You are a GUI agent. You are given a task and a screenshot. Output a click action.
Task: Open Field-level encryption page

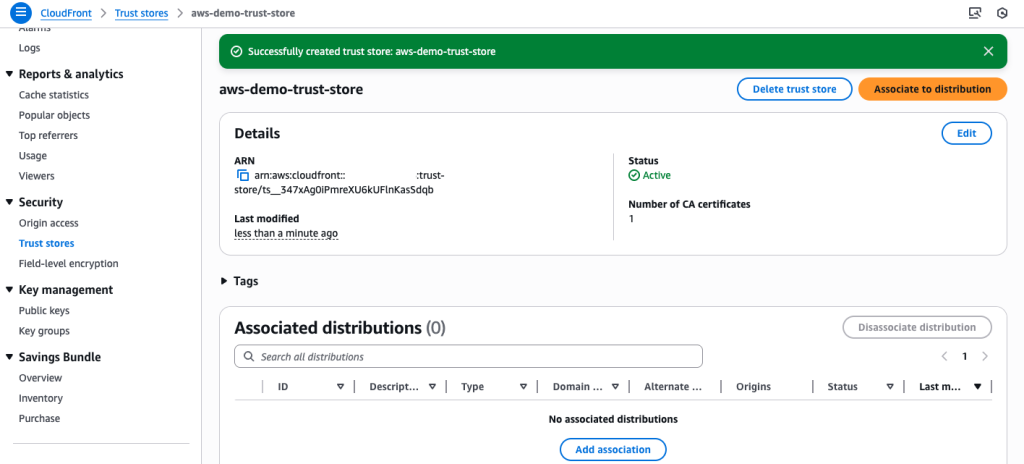[69, 263]
